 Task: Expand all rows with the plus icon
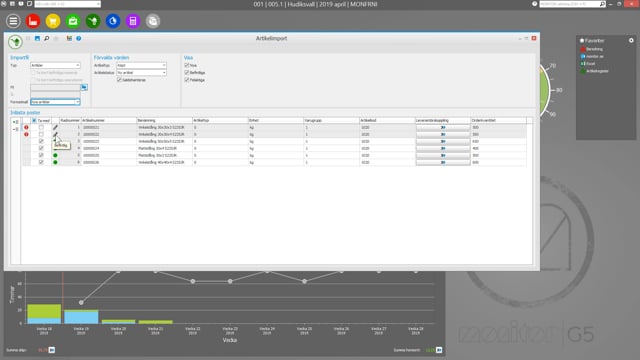(x=15, y=122)
